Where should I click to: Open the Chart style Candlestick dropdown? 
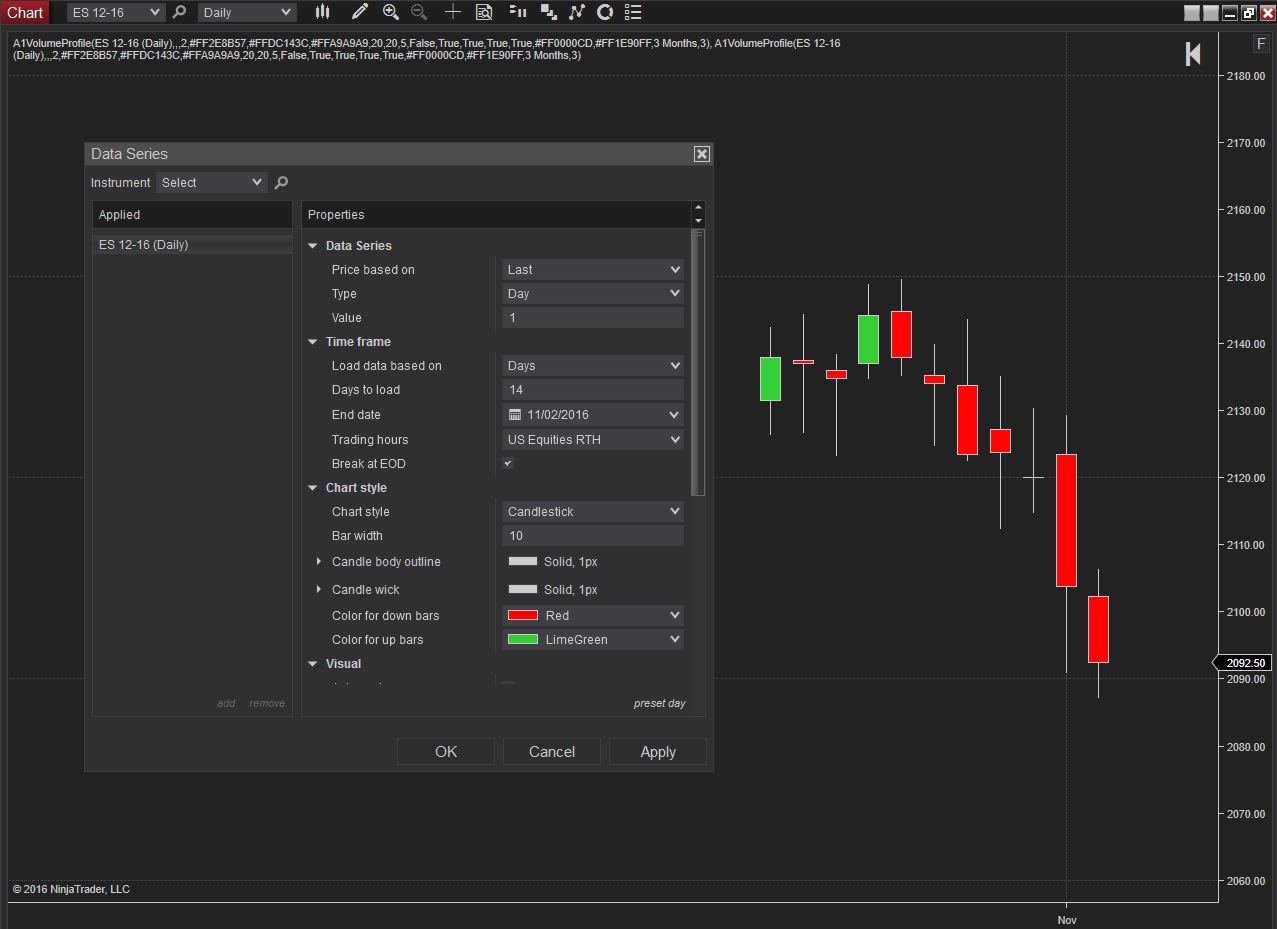593,511
